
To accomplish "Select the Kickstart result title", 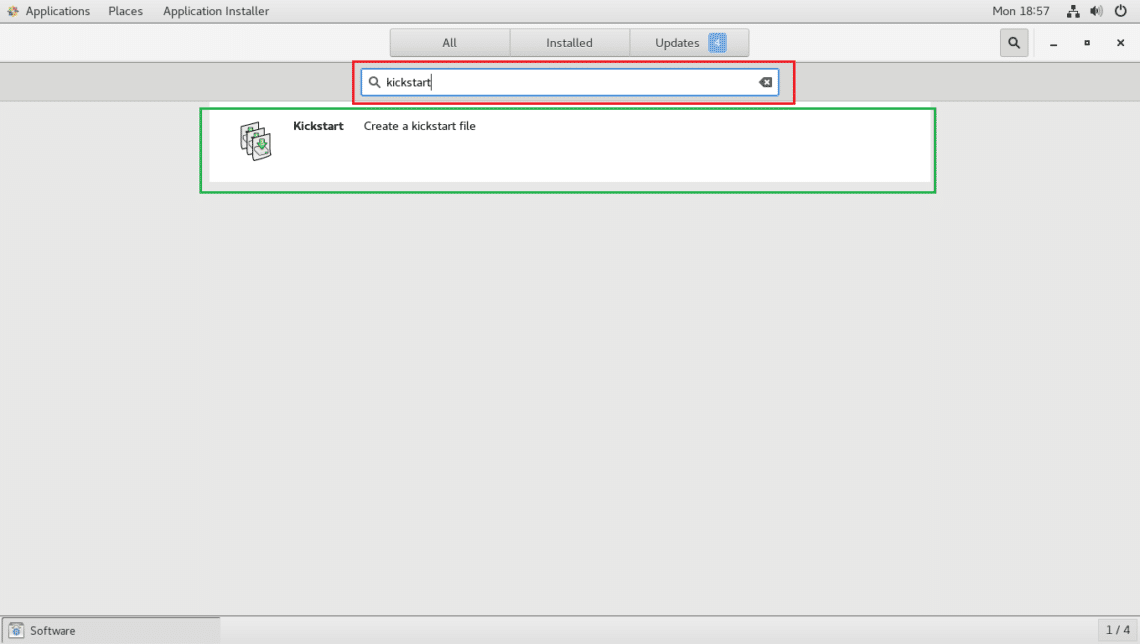I will (318, 126).
